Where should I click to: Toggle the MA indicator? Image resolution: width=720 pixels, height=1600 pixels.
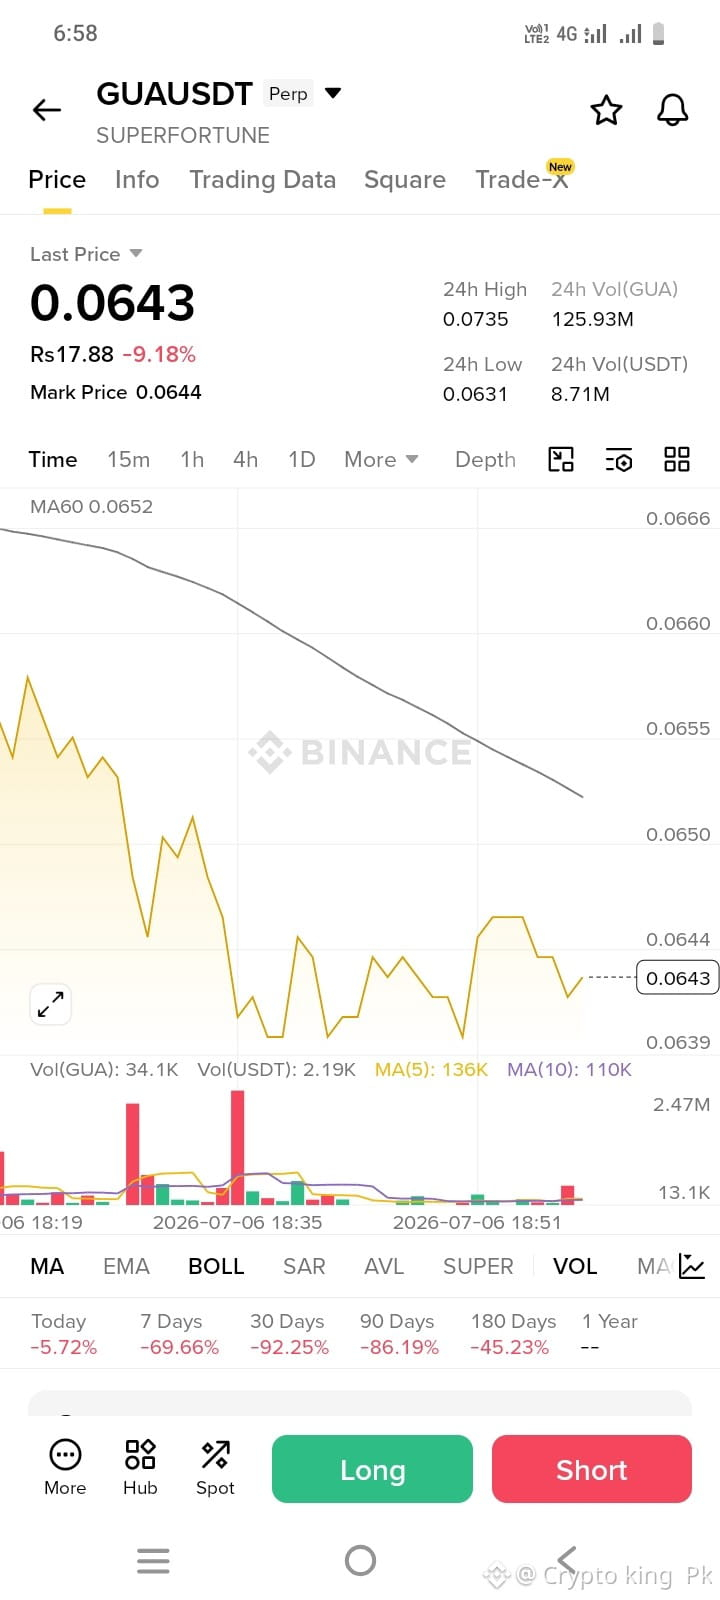tap(47, 1266)
